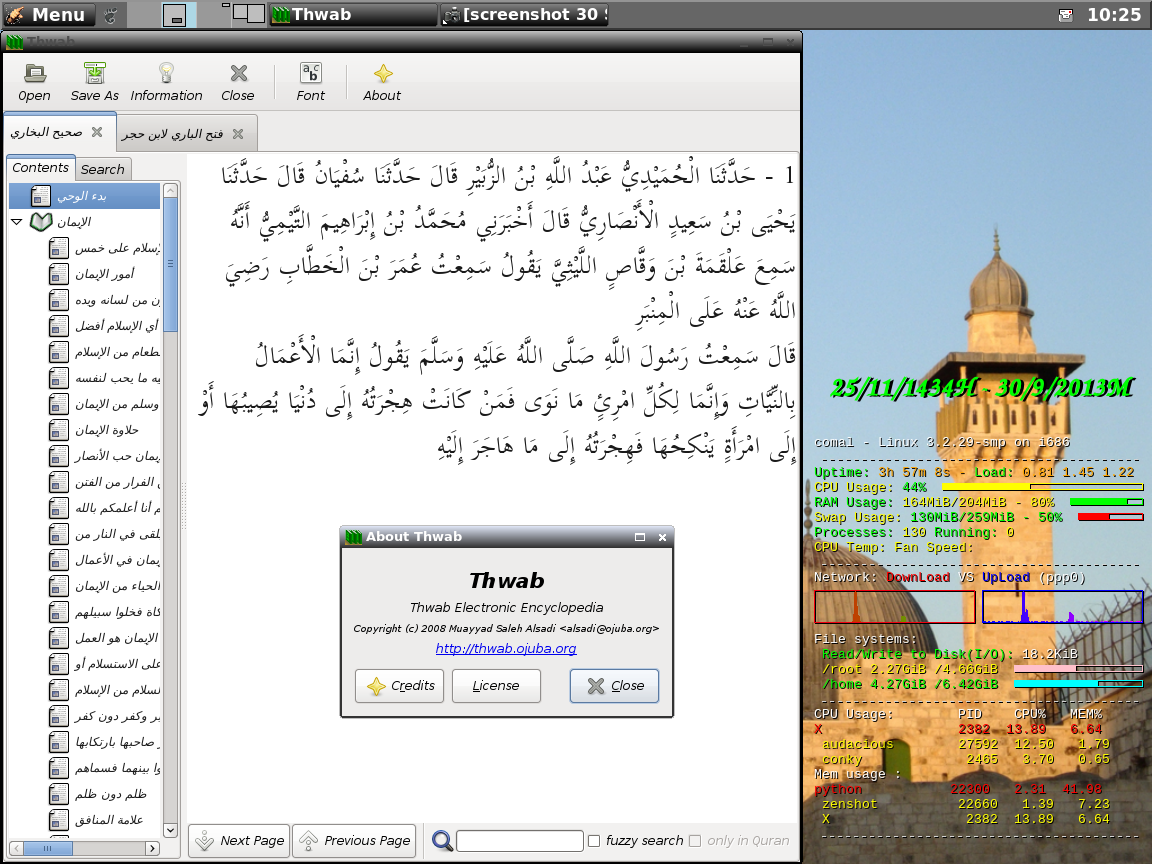Screen dimensions: 1152x864
Task: Open Credits in About Thwab dialog
Action: point(400,685)
